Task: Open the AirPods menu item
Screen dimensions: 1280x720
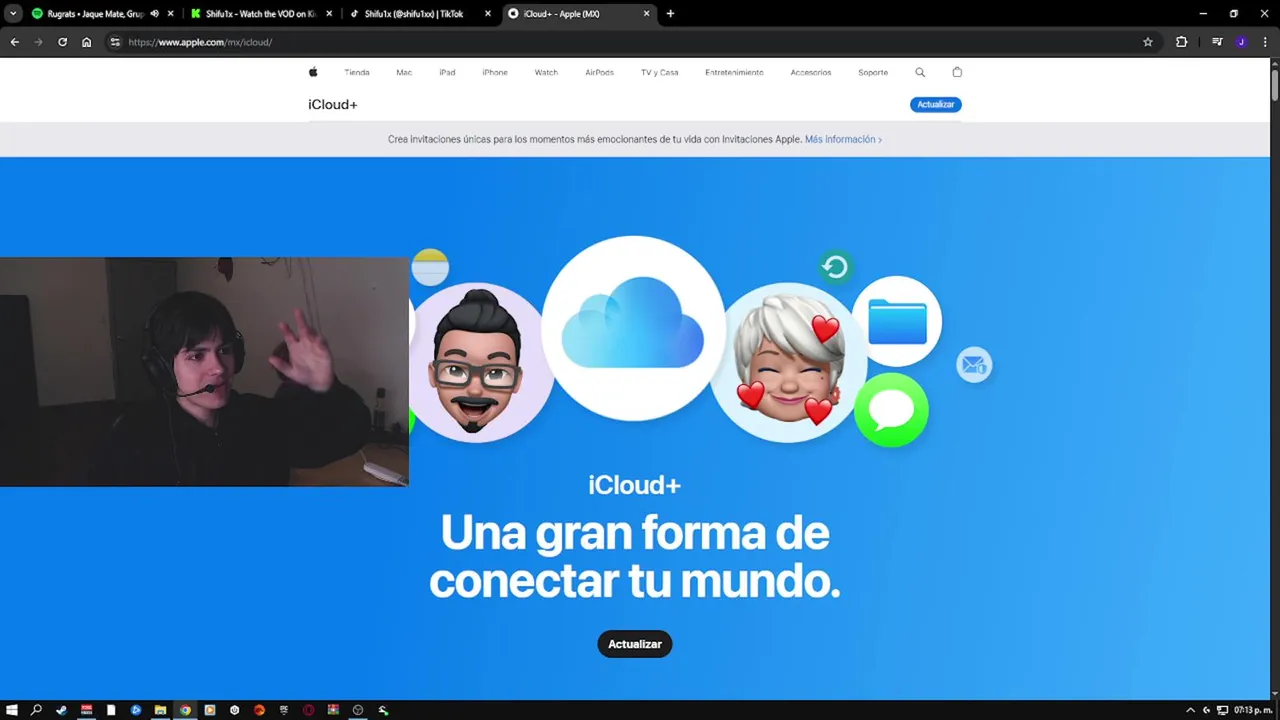Action: (600, 73)
